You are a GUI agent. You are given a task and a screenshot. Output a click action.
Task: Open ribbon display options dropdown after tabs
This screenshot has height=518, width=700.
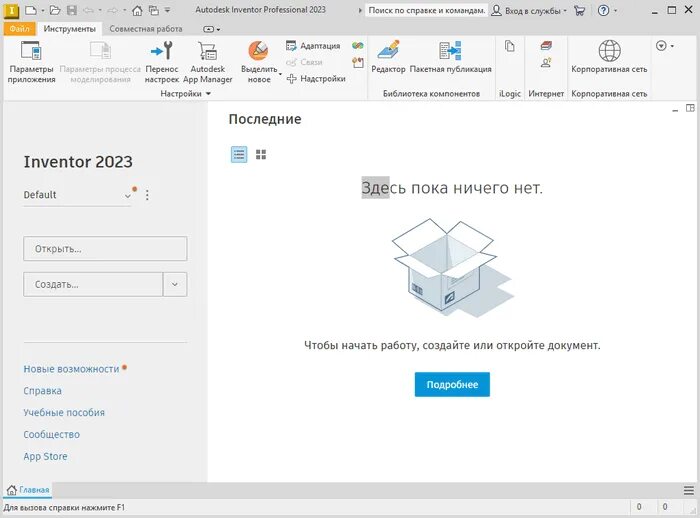pyautogui.click(x=212, y=29)
